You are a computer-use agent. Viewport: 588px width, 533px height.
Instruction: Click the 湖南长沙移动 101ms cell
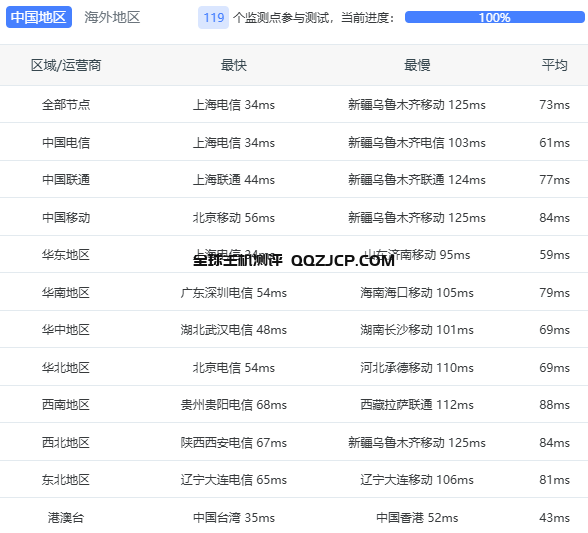[417, 330]
